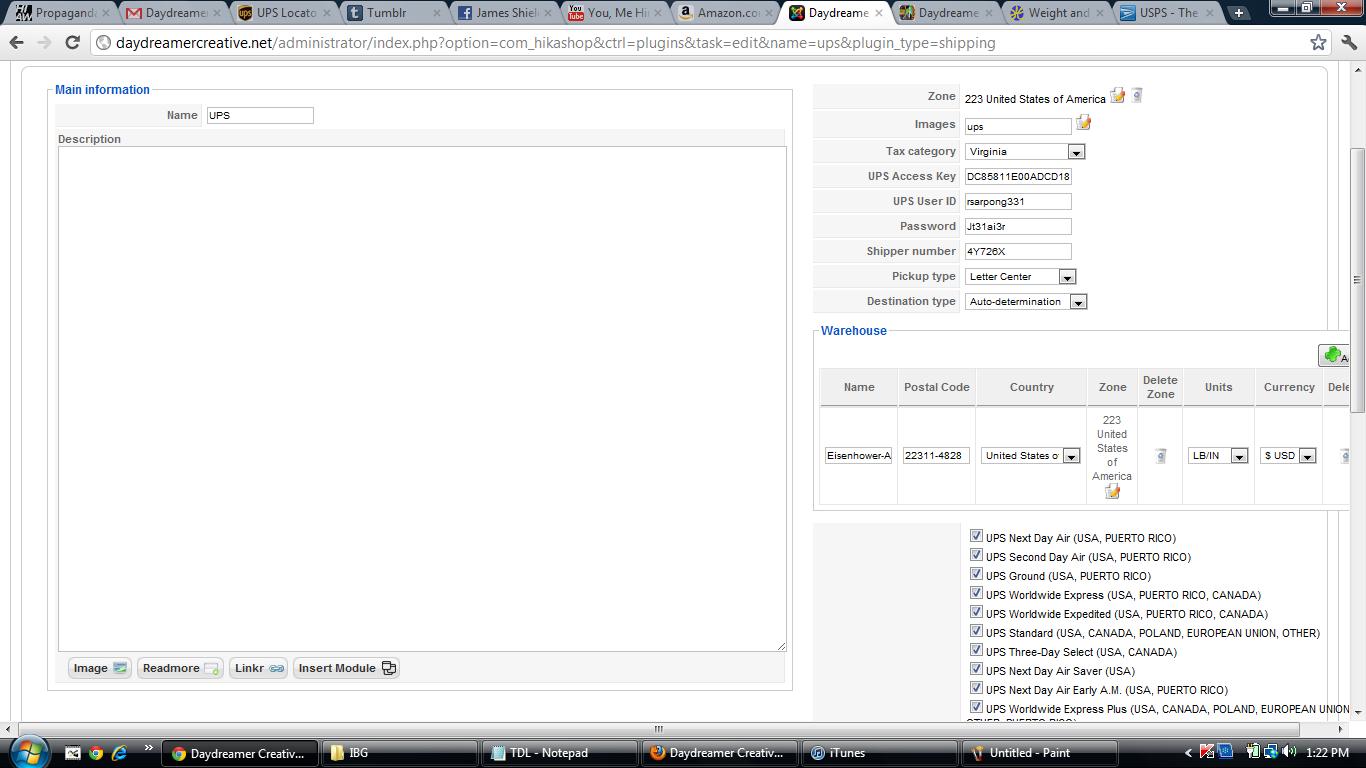Open the volume control in the system tray
1366x768 pixels.
[x=1290, y=752]
